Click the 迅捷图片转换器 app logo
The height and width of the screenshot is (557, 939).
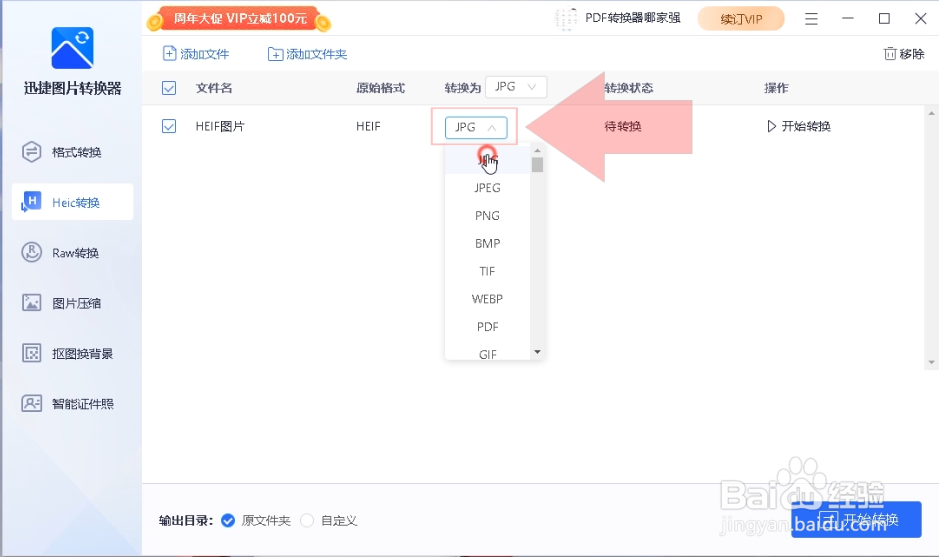[72, 48]
